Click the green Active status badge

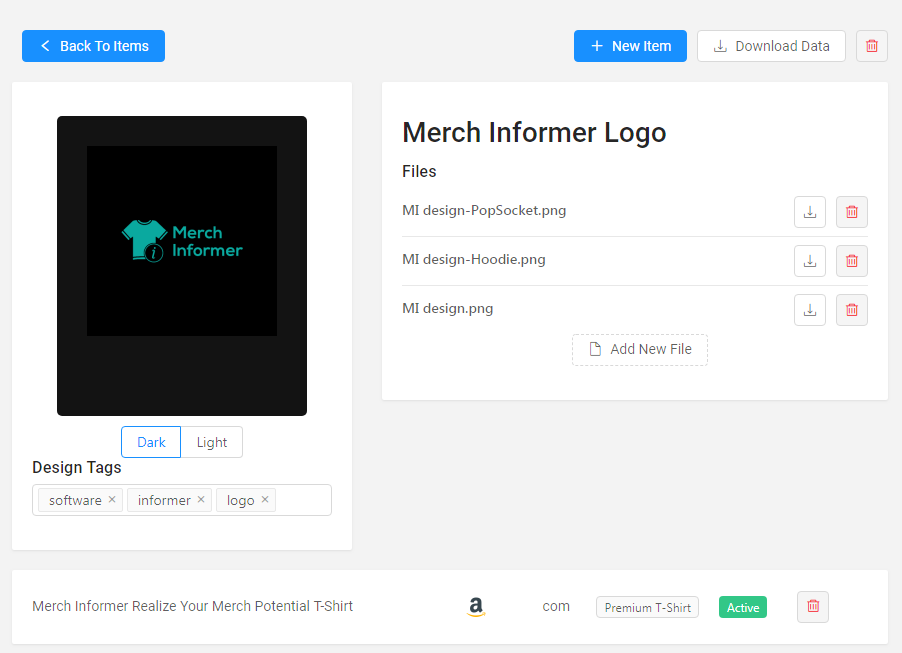743,607
